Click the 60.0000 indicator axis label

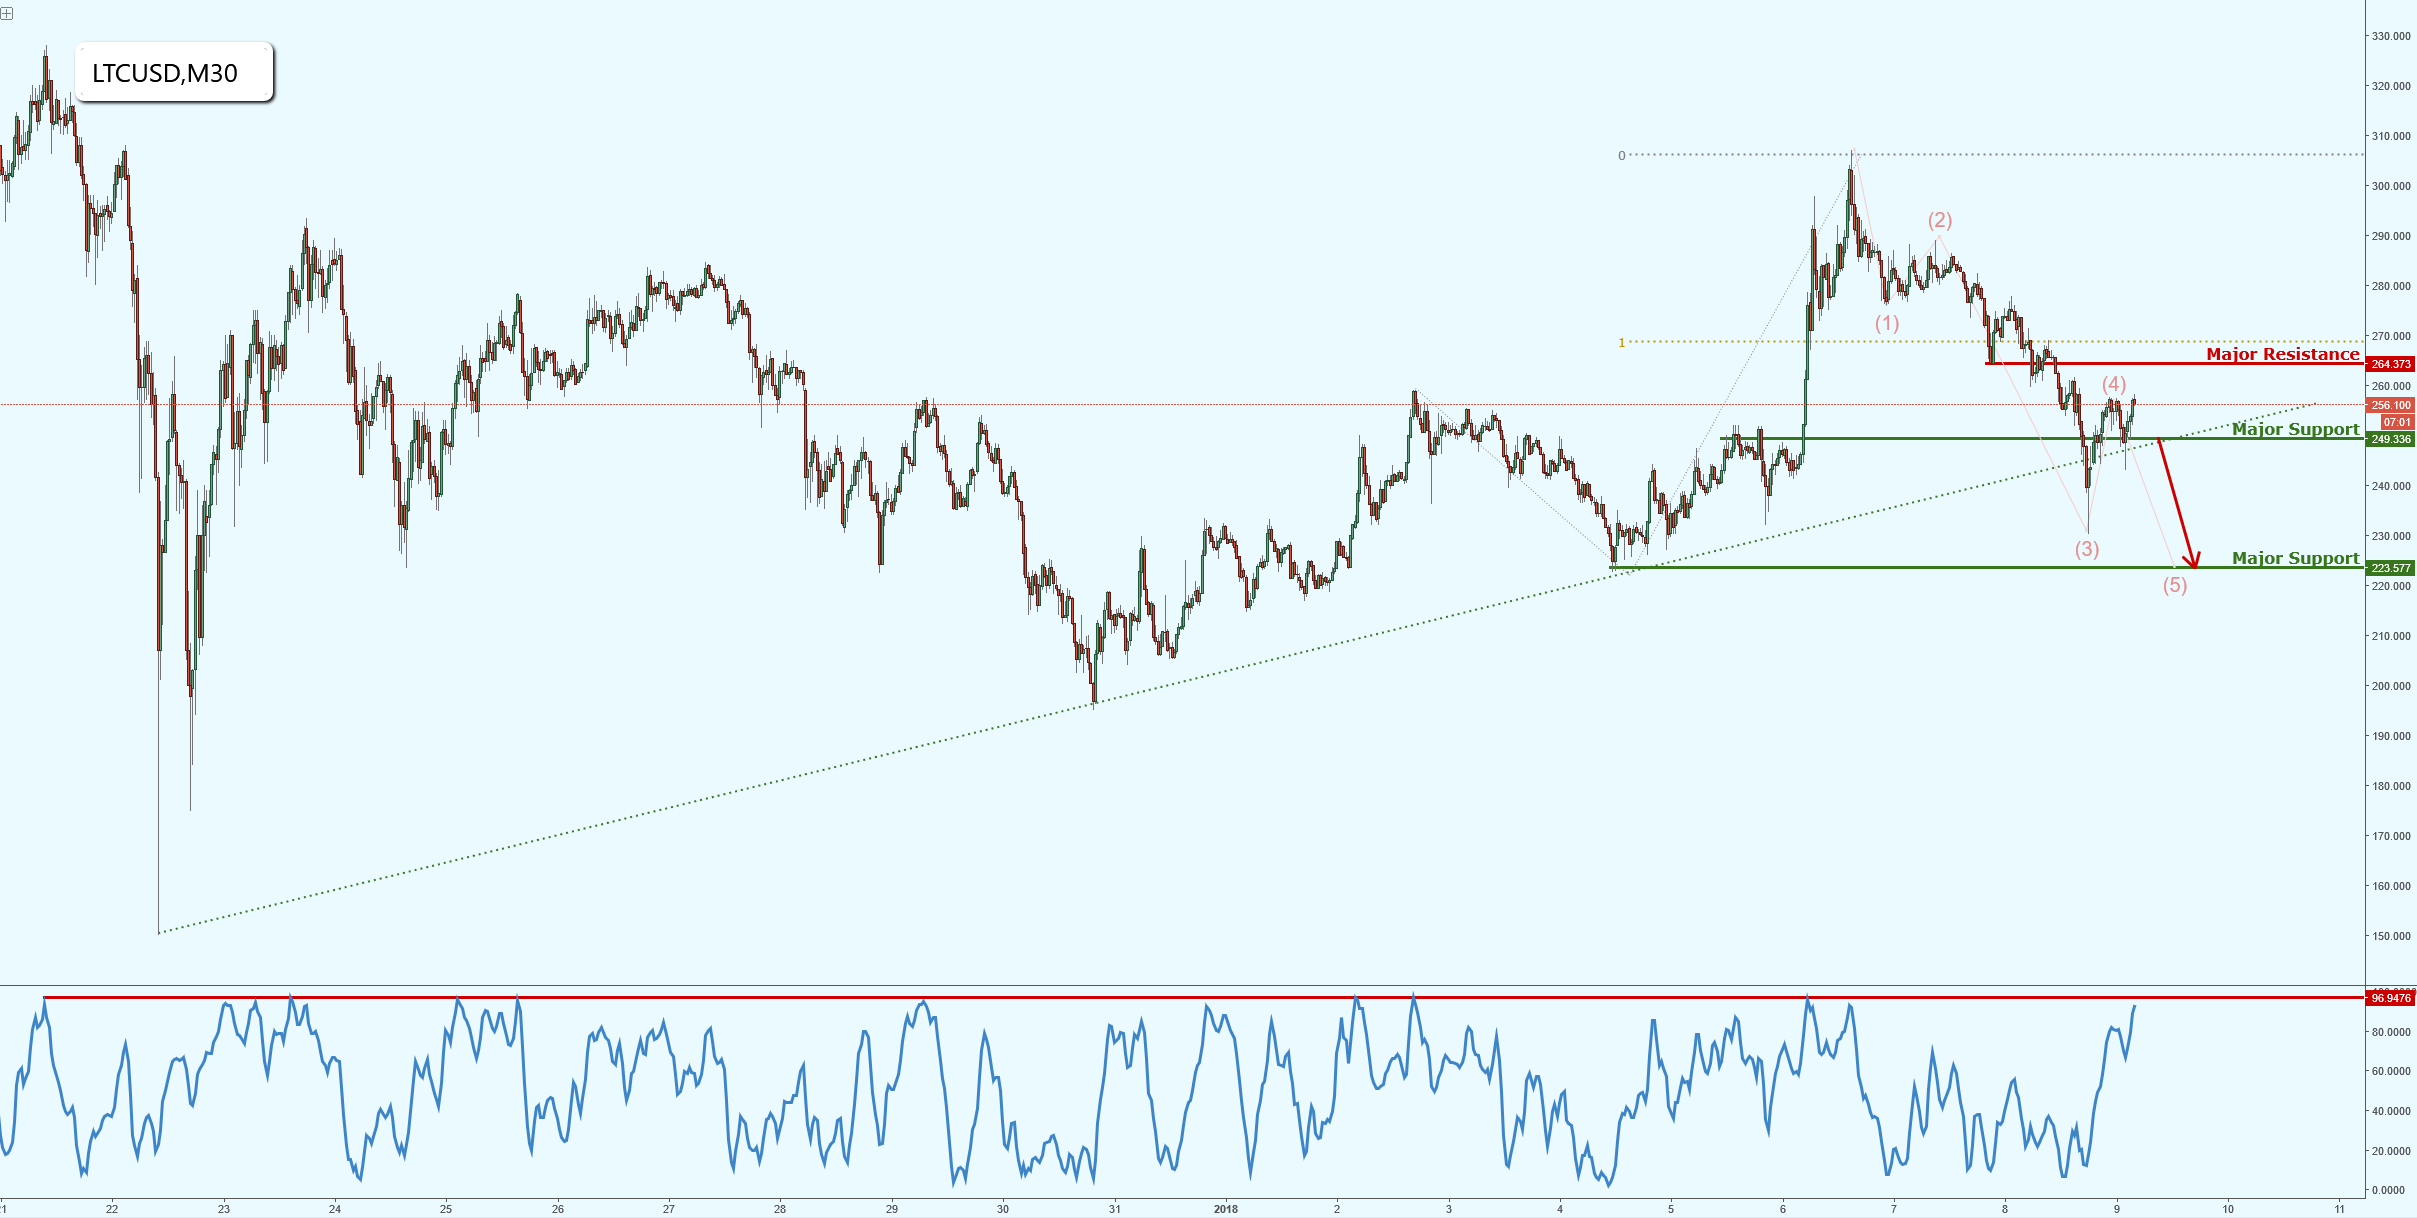pyautogui.click(x=2391, y=1071)
